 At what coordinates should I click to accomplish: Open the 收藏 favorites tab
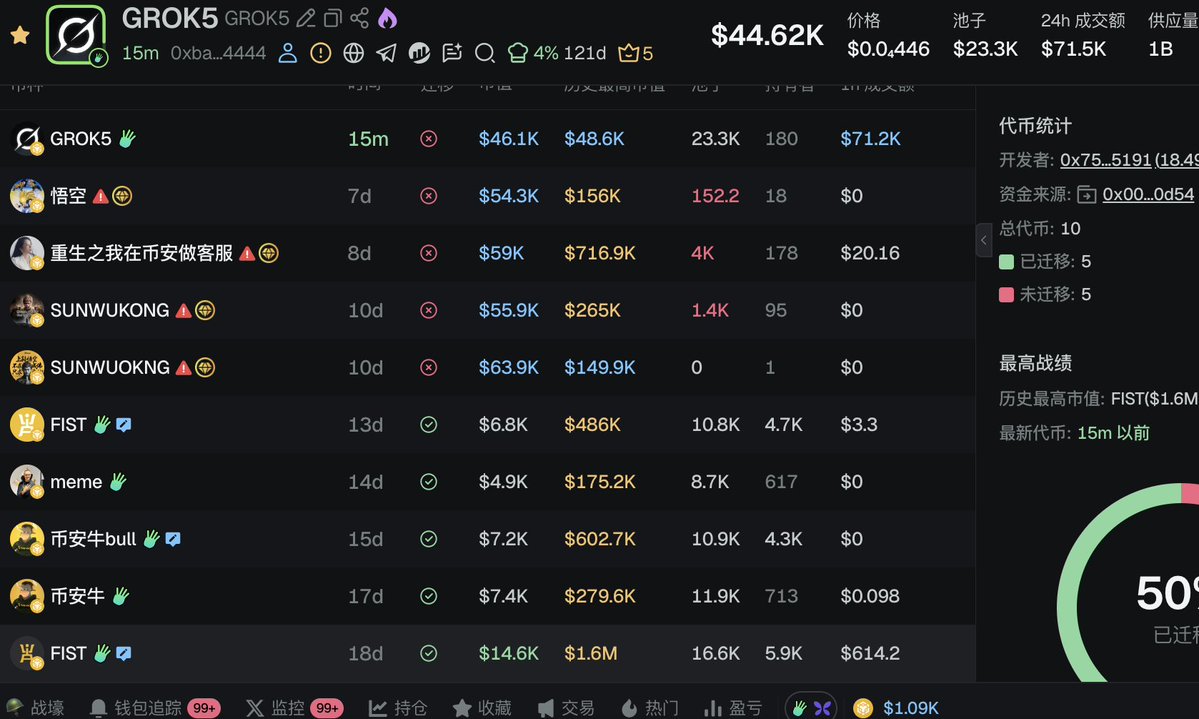[482, 708]
